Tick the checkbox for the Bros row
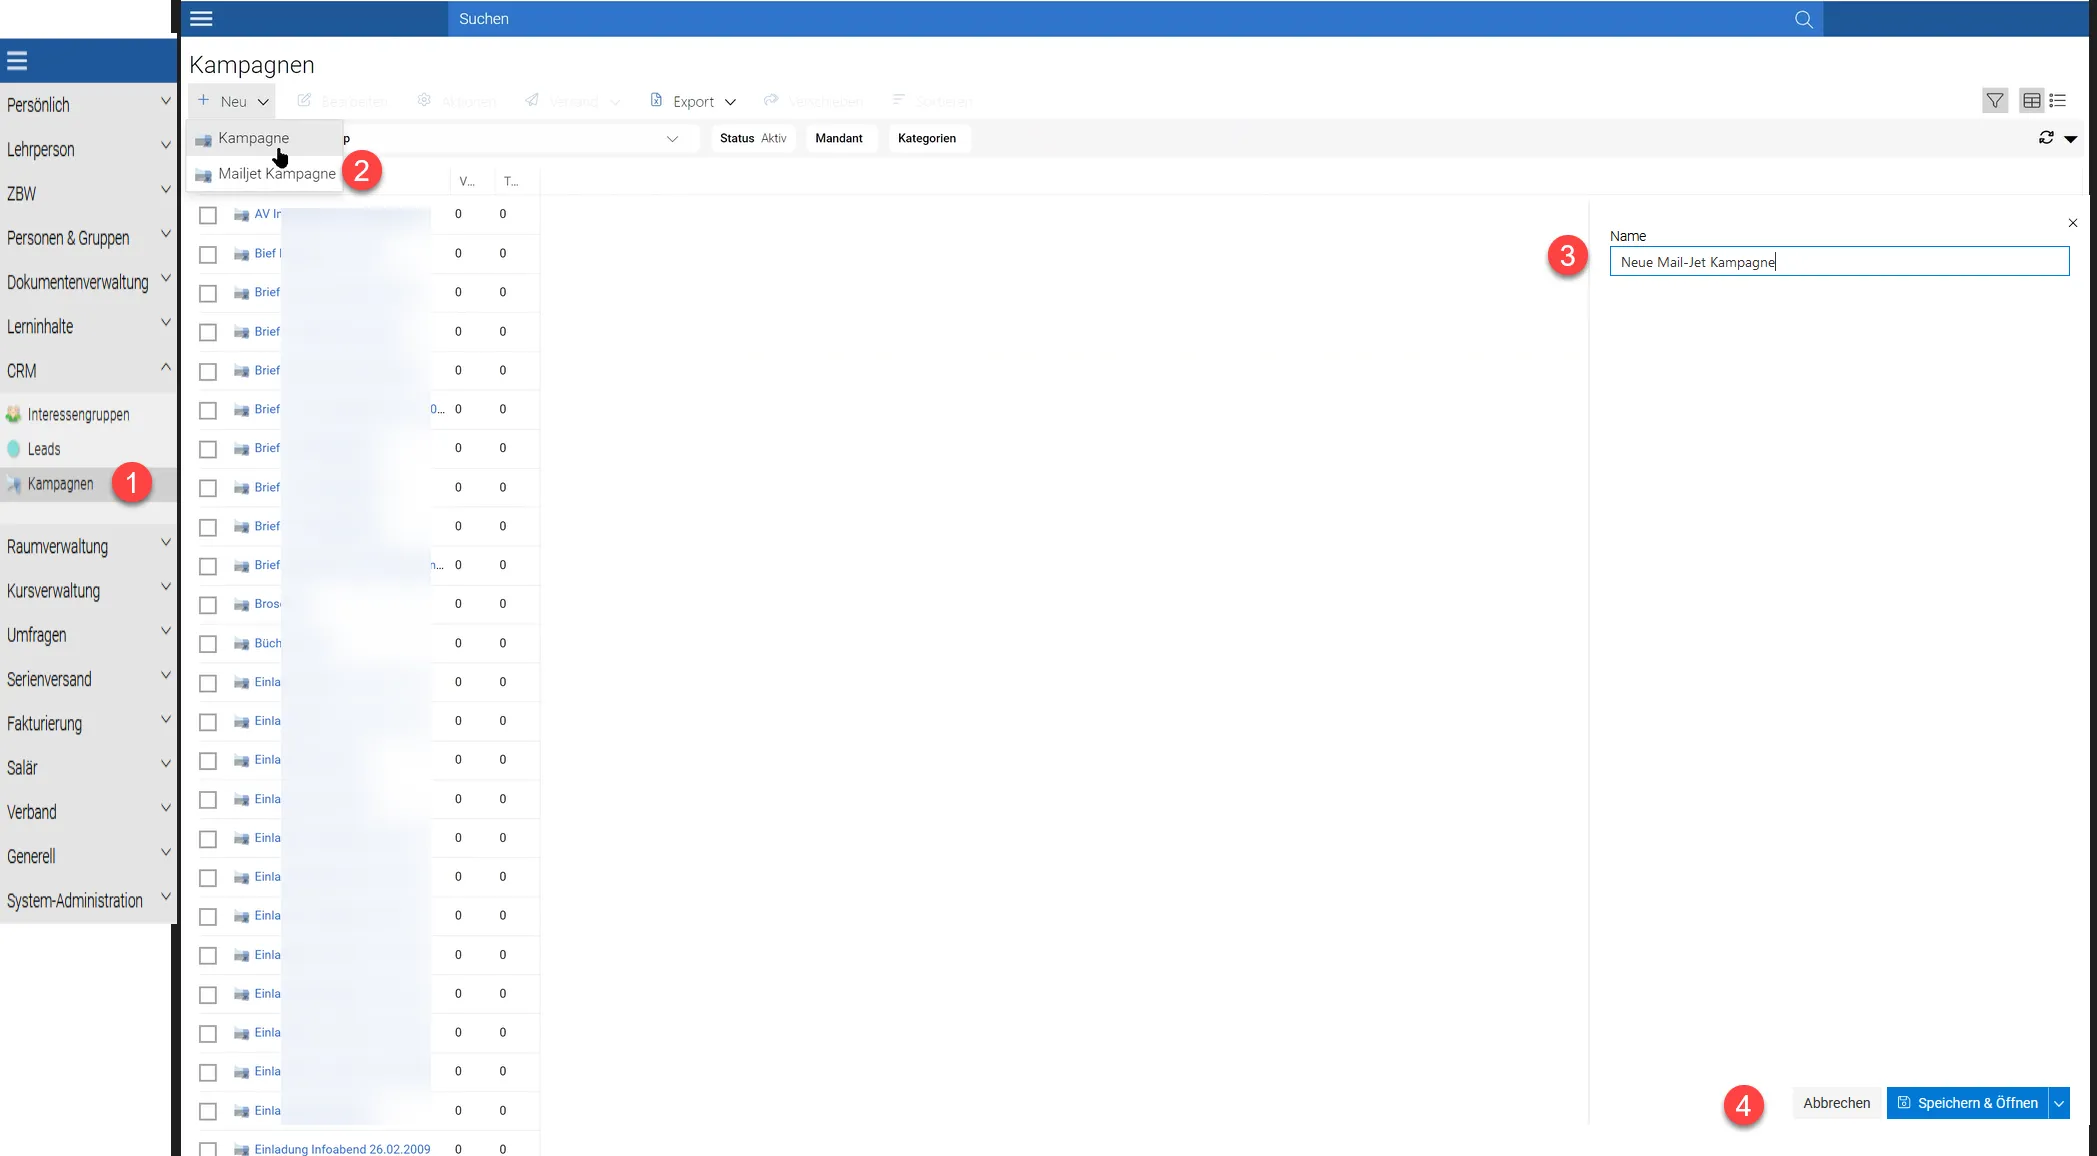The width and height of the screenshot is (2097, 1156). click(208, 605)
